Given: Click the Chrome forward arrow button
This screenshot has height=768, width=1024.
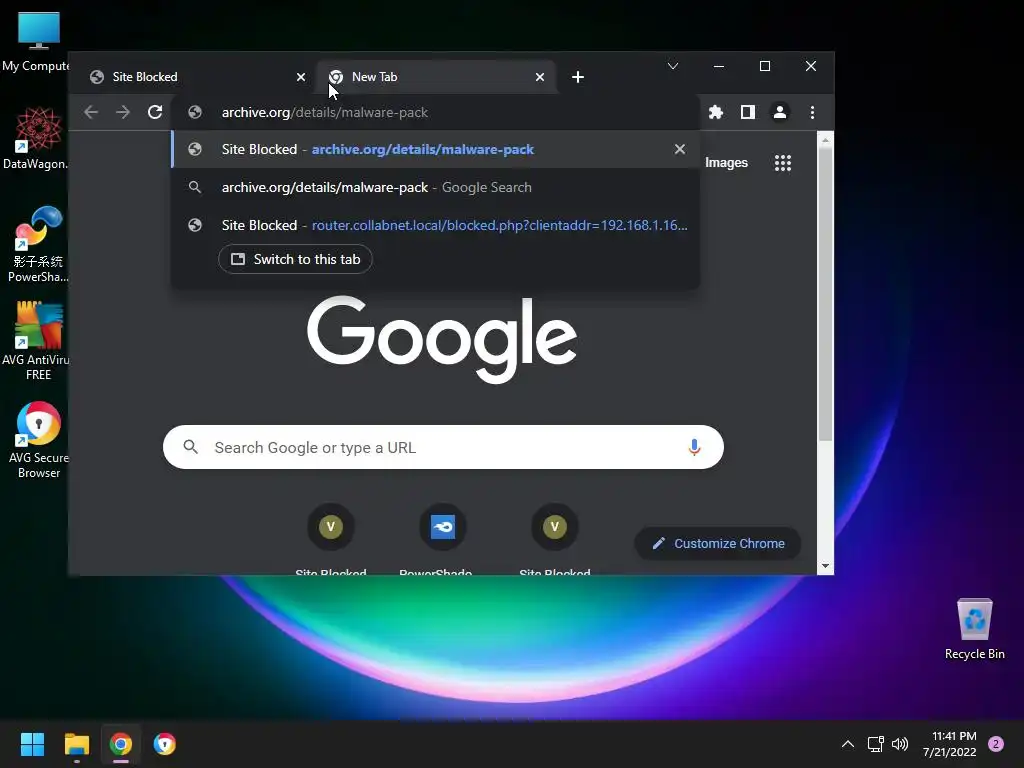Looking at the screenshot, I should point(123,112).
